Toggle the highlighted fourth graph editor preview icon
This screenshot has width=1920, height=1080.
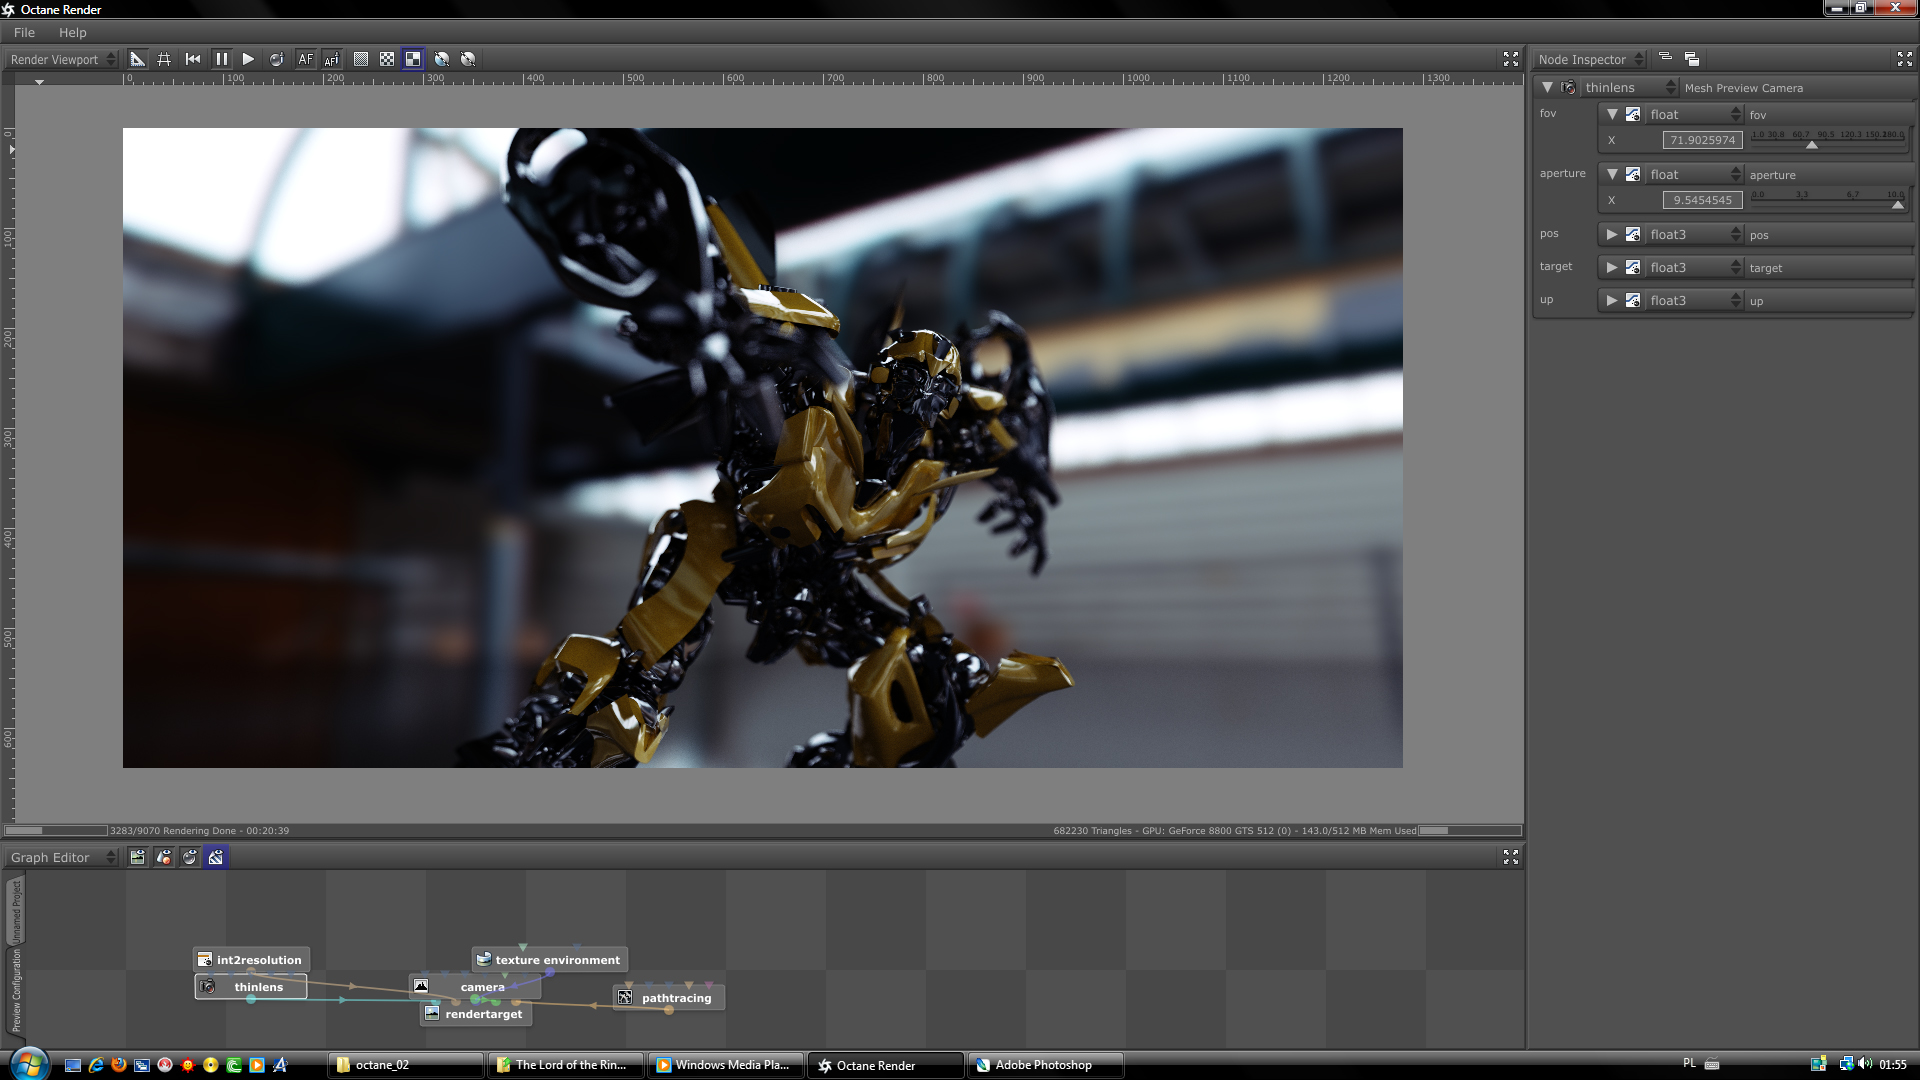[x=215, y=857]
